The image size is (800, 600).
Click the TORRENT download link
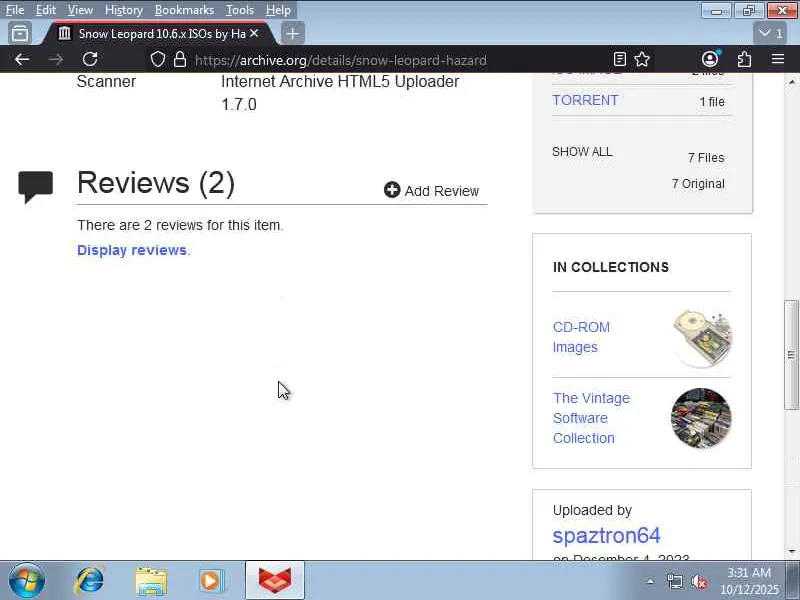tap(585, 100)
